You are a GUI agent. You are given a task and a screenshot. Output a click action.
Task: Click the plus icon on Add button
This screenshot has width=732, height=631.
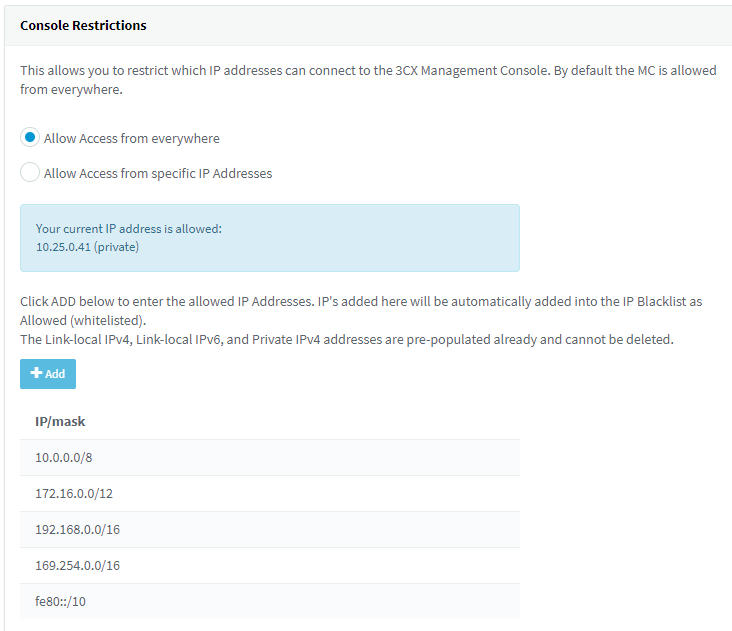click(36, 373)
